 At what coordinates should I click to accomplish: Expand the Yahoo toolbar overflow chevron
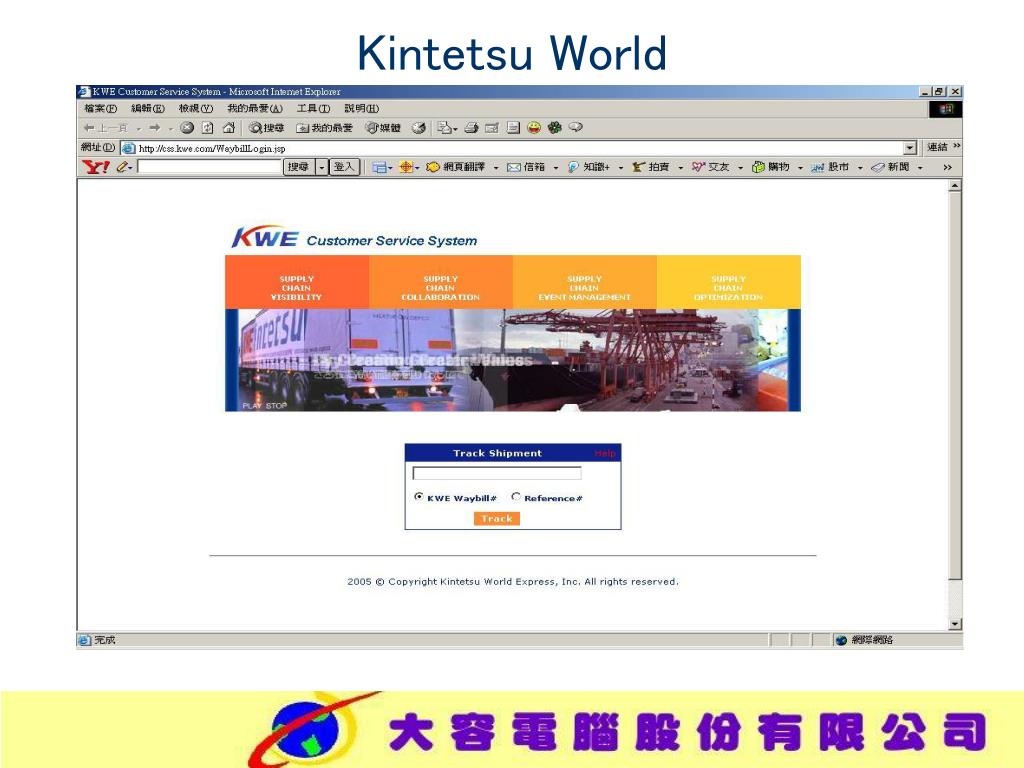point(948,167)
